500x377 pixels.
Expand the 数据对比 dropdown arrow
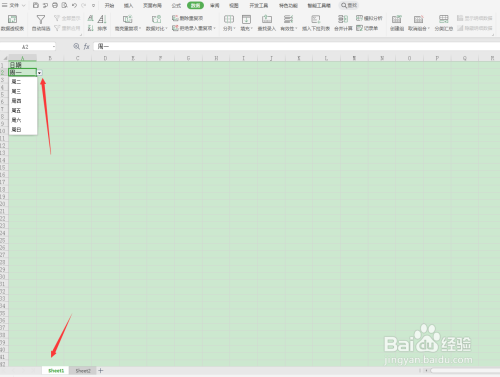pyautogui.click(x=166, y=29)
